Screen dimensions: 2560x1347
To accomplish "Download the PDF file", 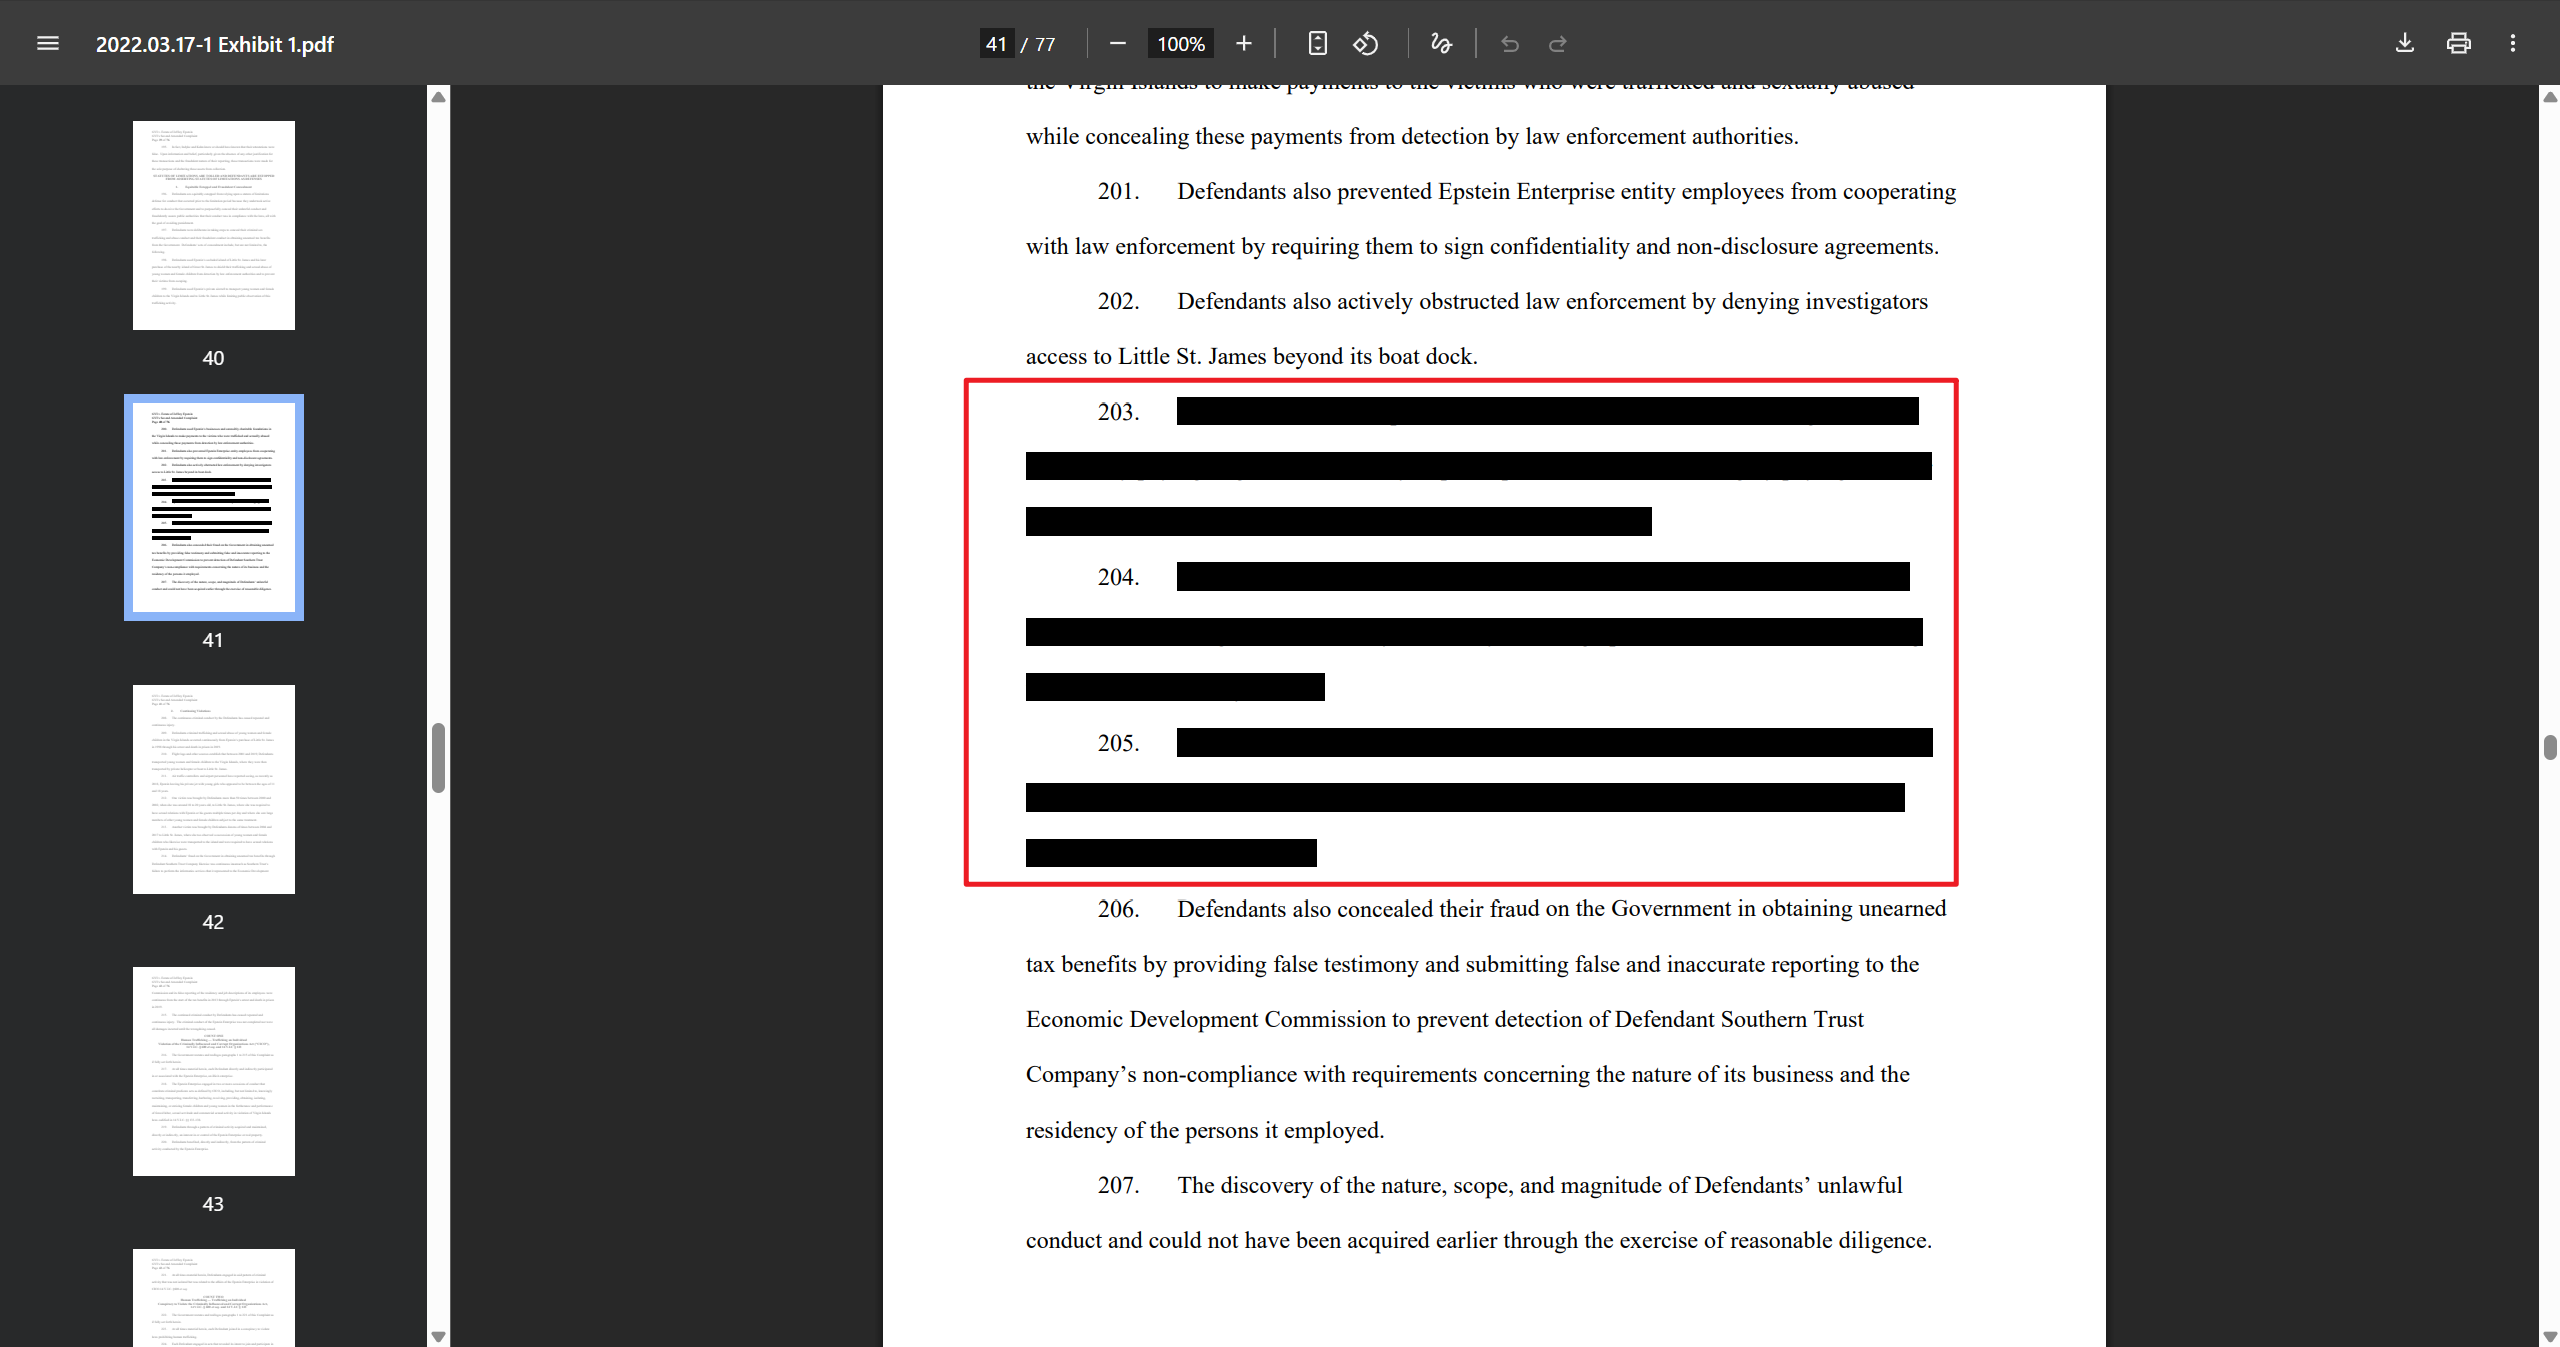I will tap(2405, 43).
